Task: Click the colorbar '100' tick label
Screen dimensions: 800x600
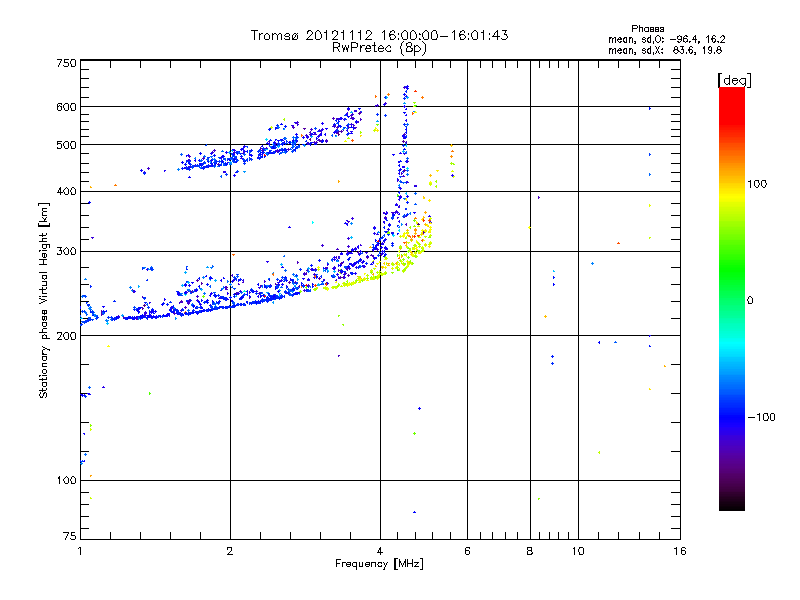Action: [757, 184]
